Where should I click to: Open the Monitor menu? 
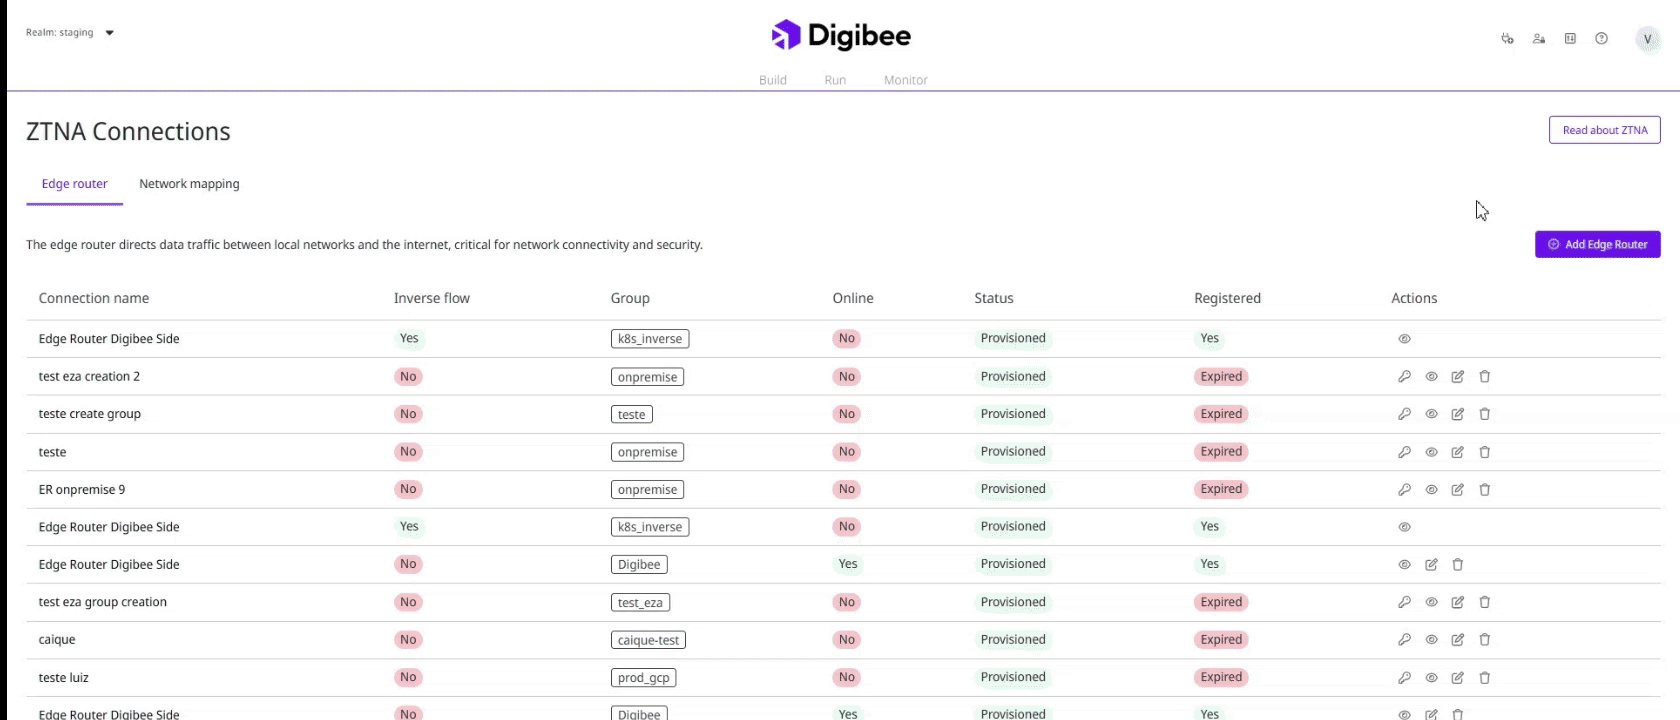coord(905,80)
